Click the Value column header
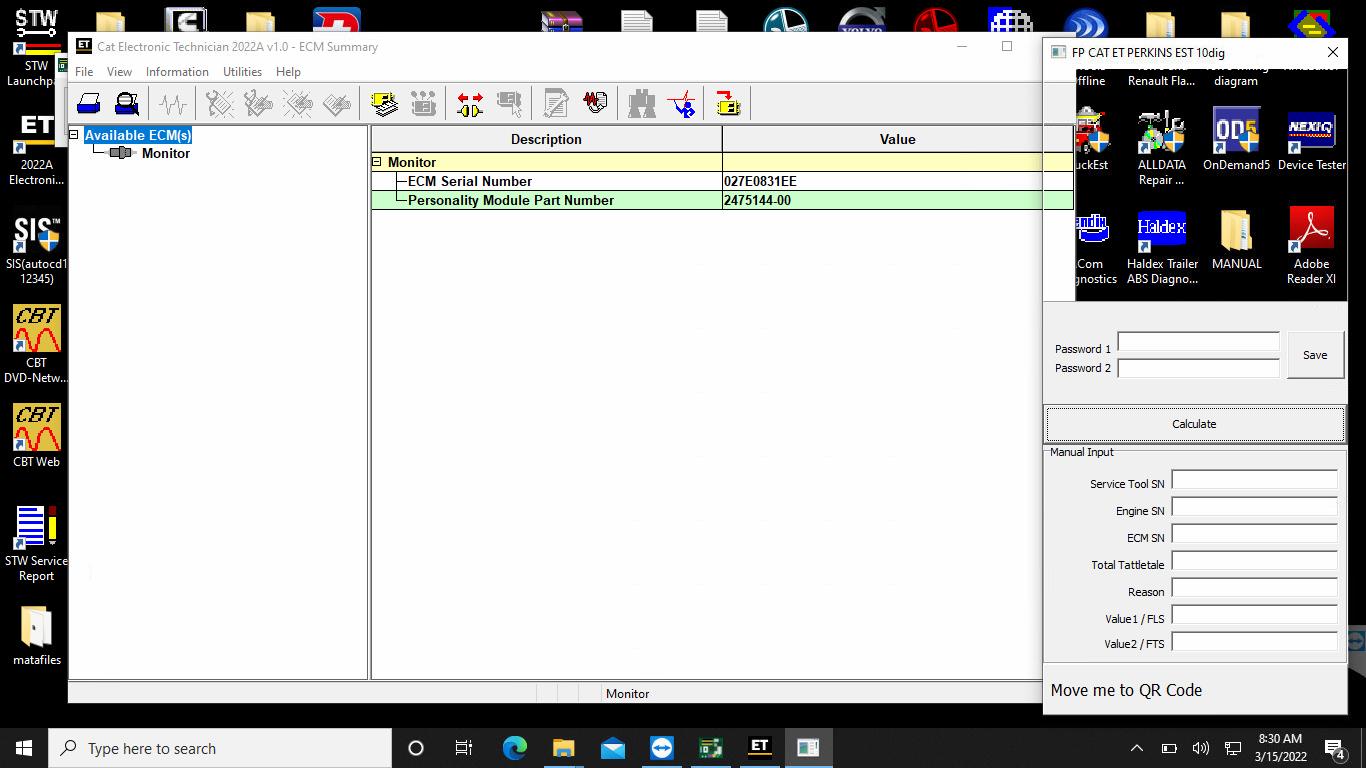Image resolution: width=1366 pixels, height=768 pixels. point(897,139)
